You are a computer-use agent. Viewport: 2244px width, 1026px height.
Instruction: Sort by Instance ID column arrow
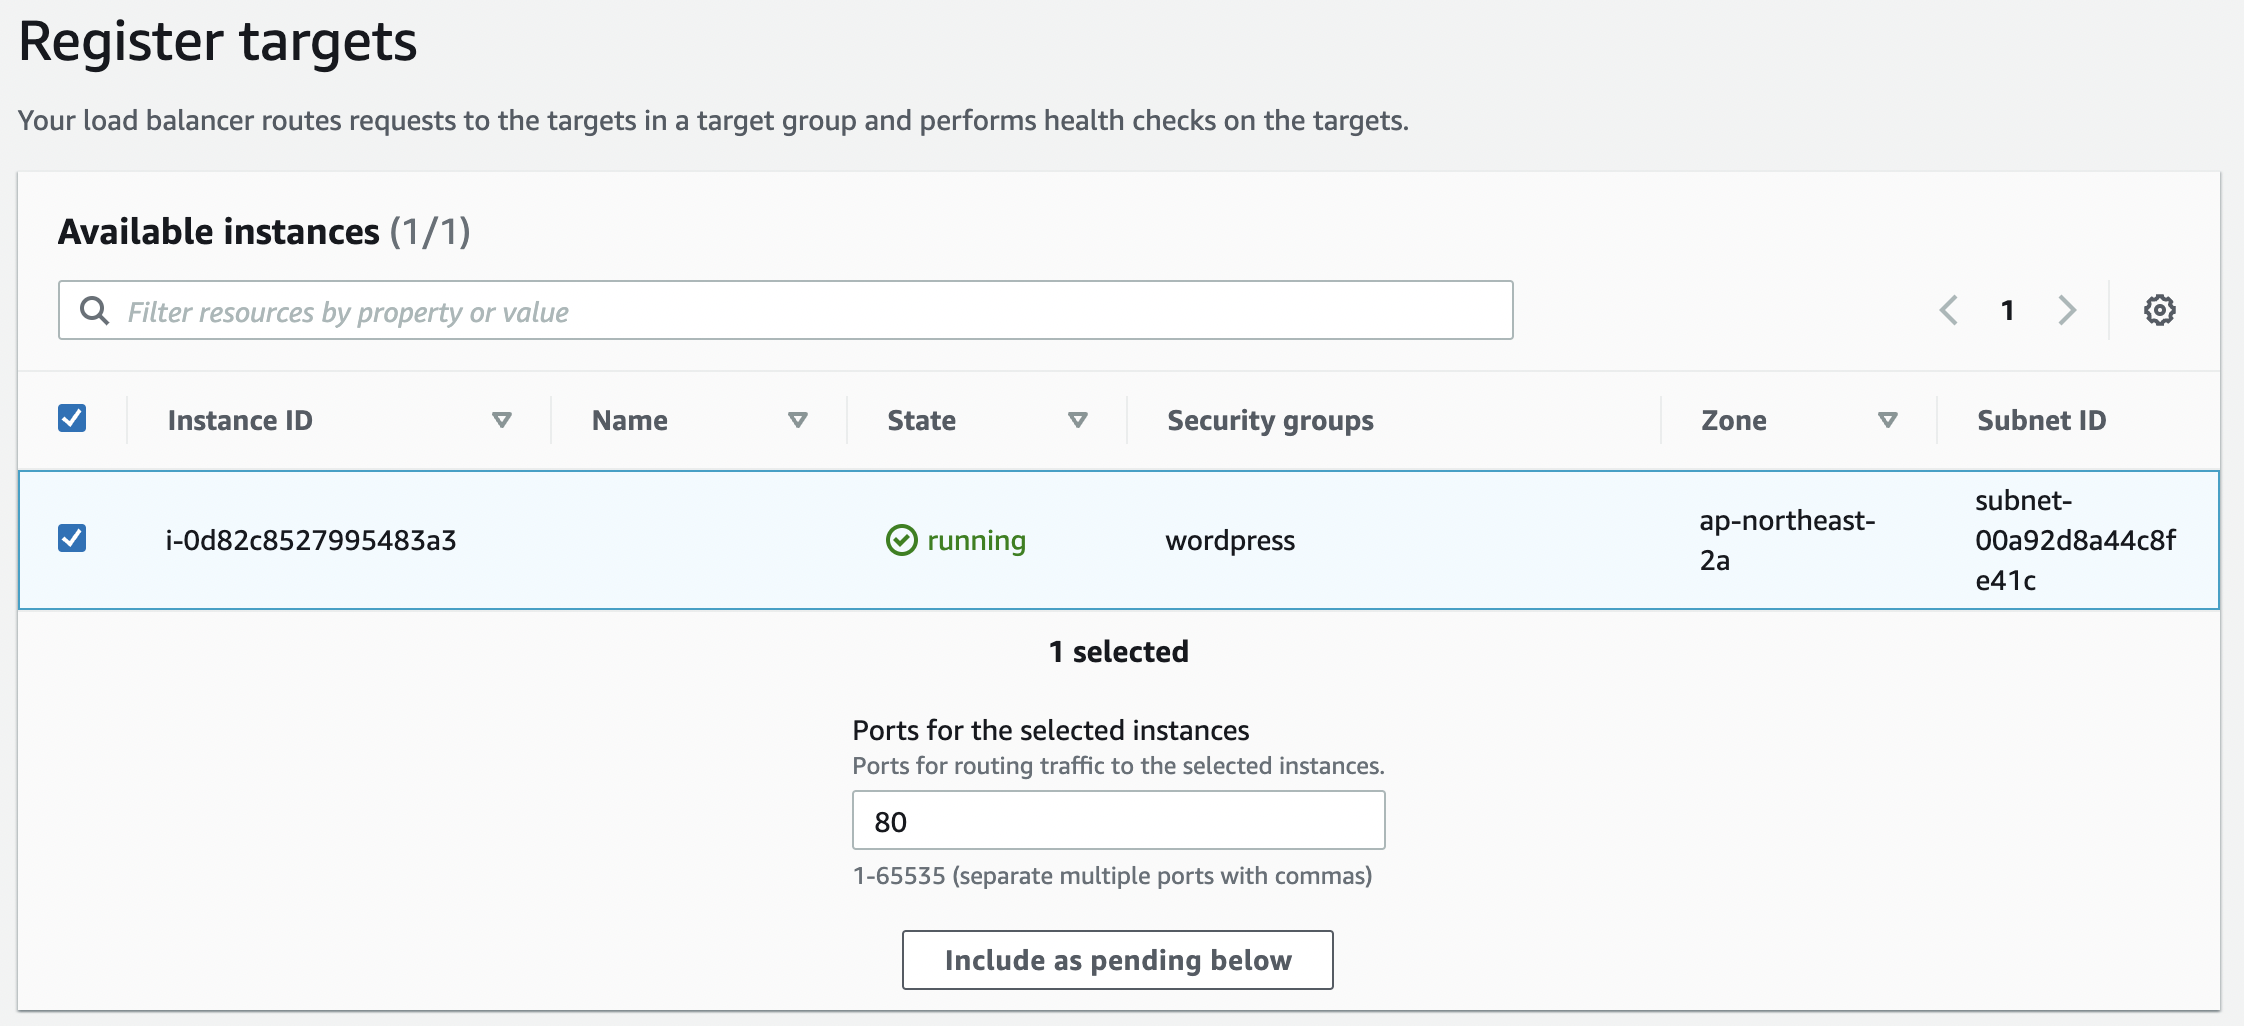click(502, 420)
